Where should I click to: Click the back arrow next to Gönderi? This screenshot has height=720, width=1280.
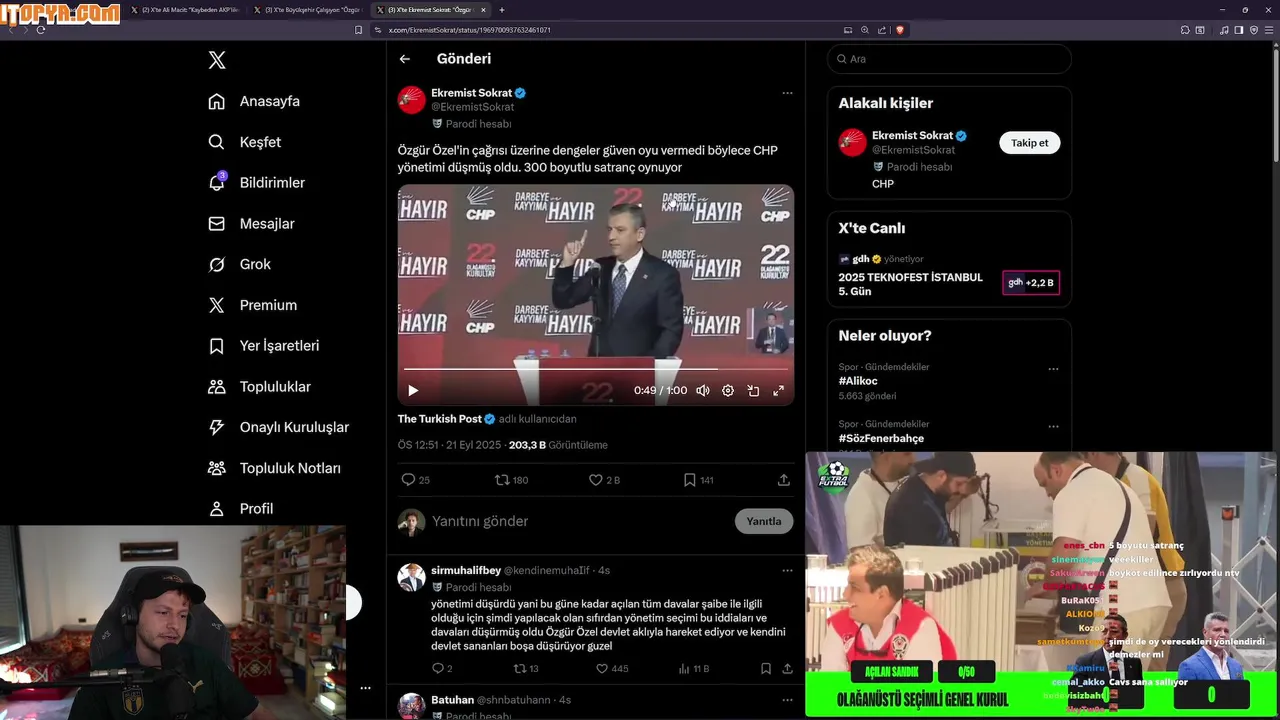[x=405, y=59]
